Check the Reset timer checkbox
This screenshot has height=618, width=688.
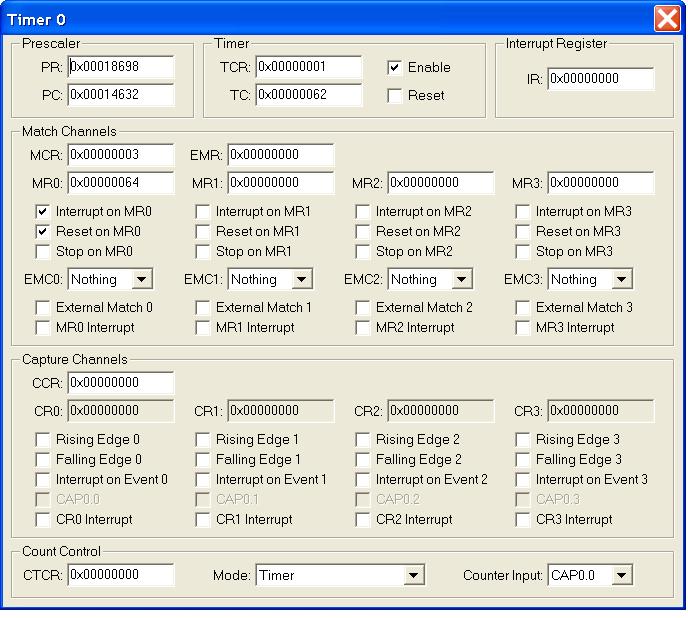(394, 96)
